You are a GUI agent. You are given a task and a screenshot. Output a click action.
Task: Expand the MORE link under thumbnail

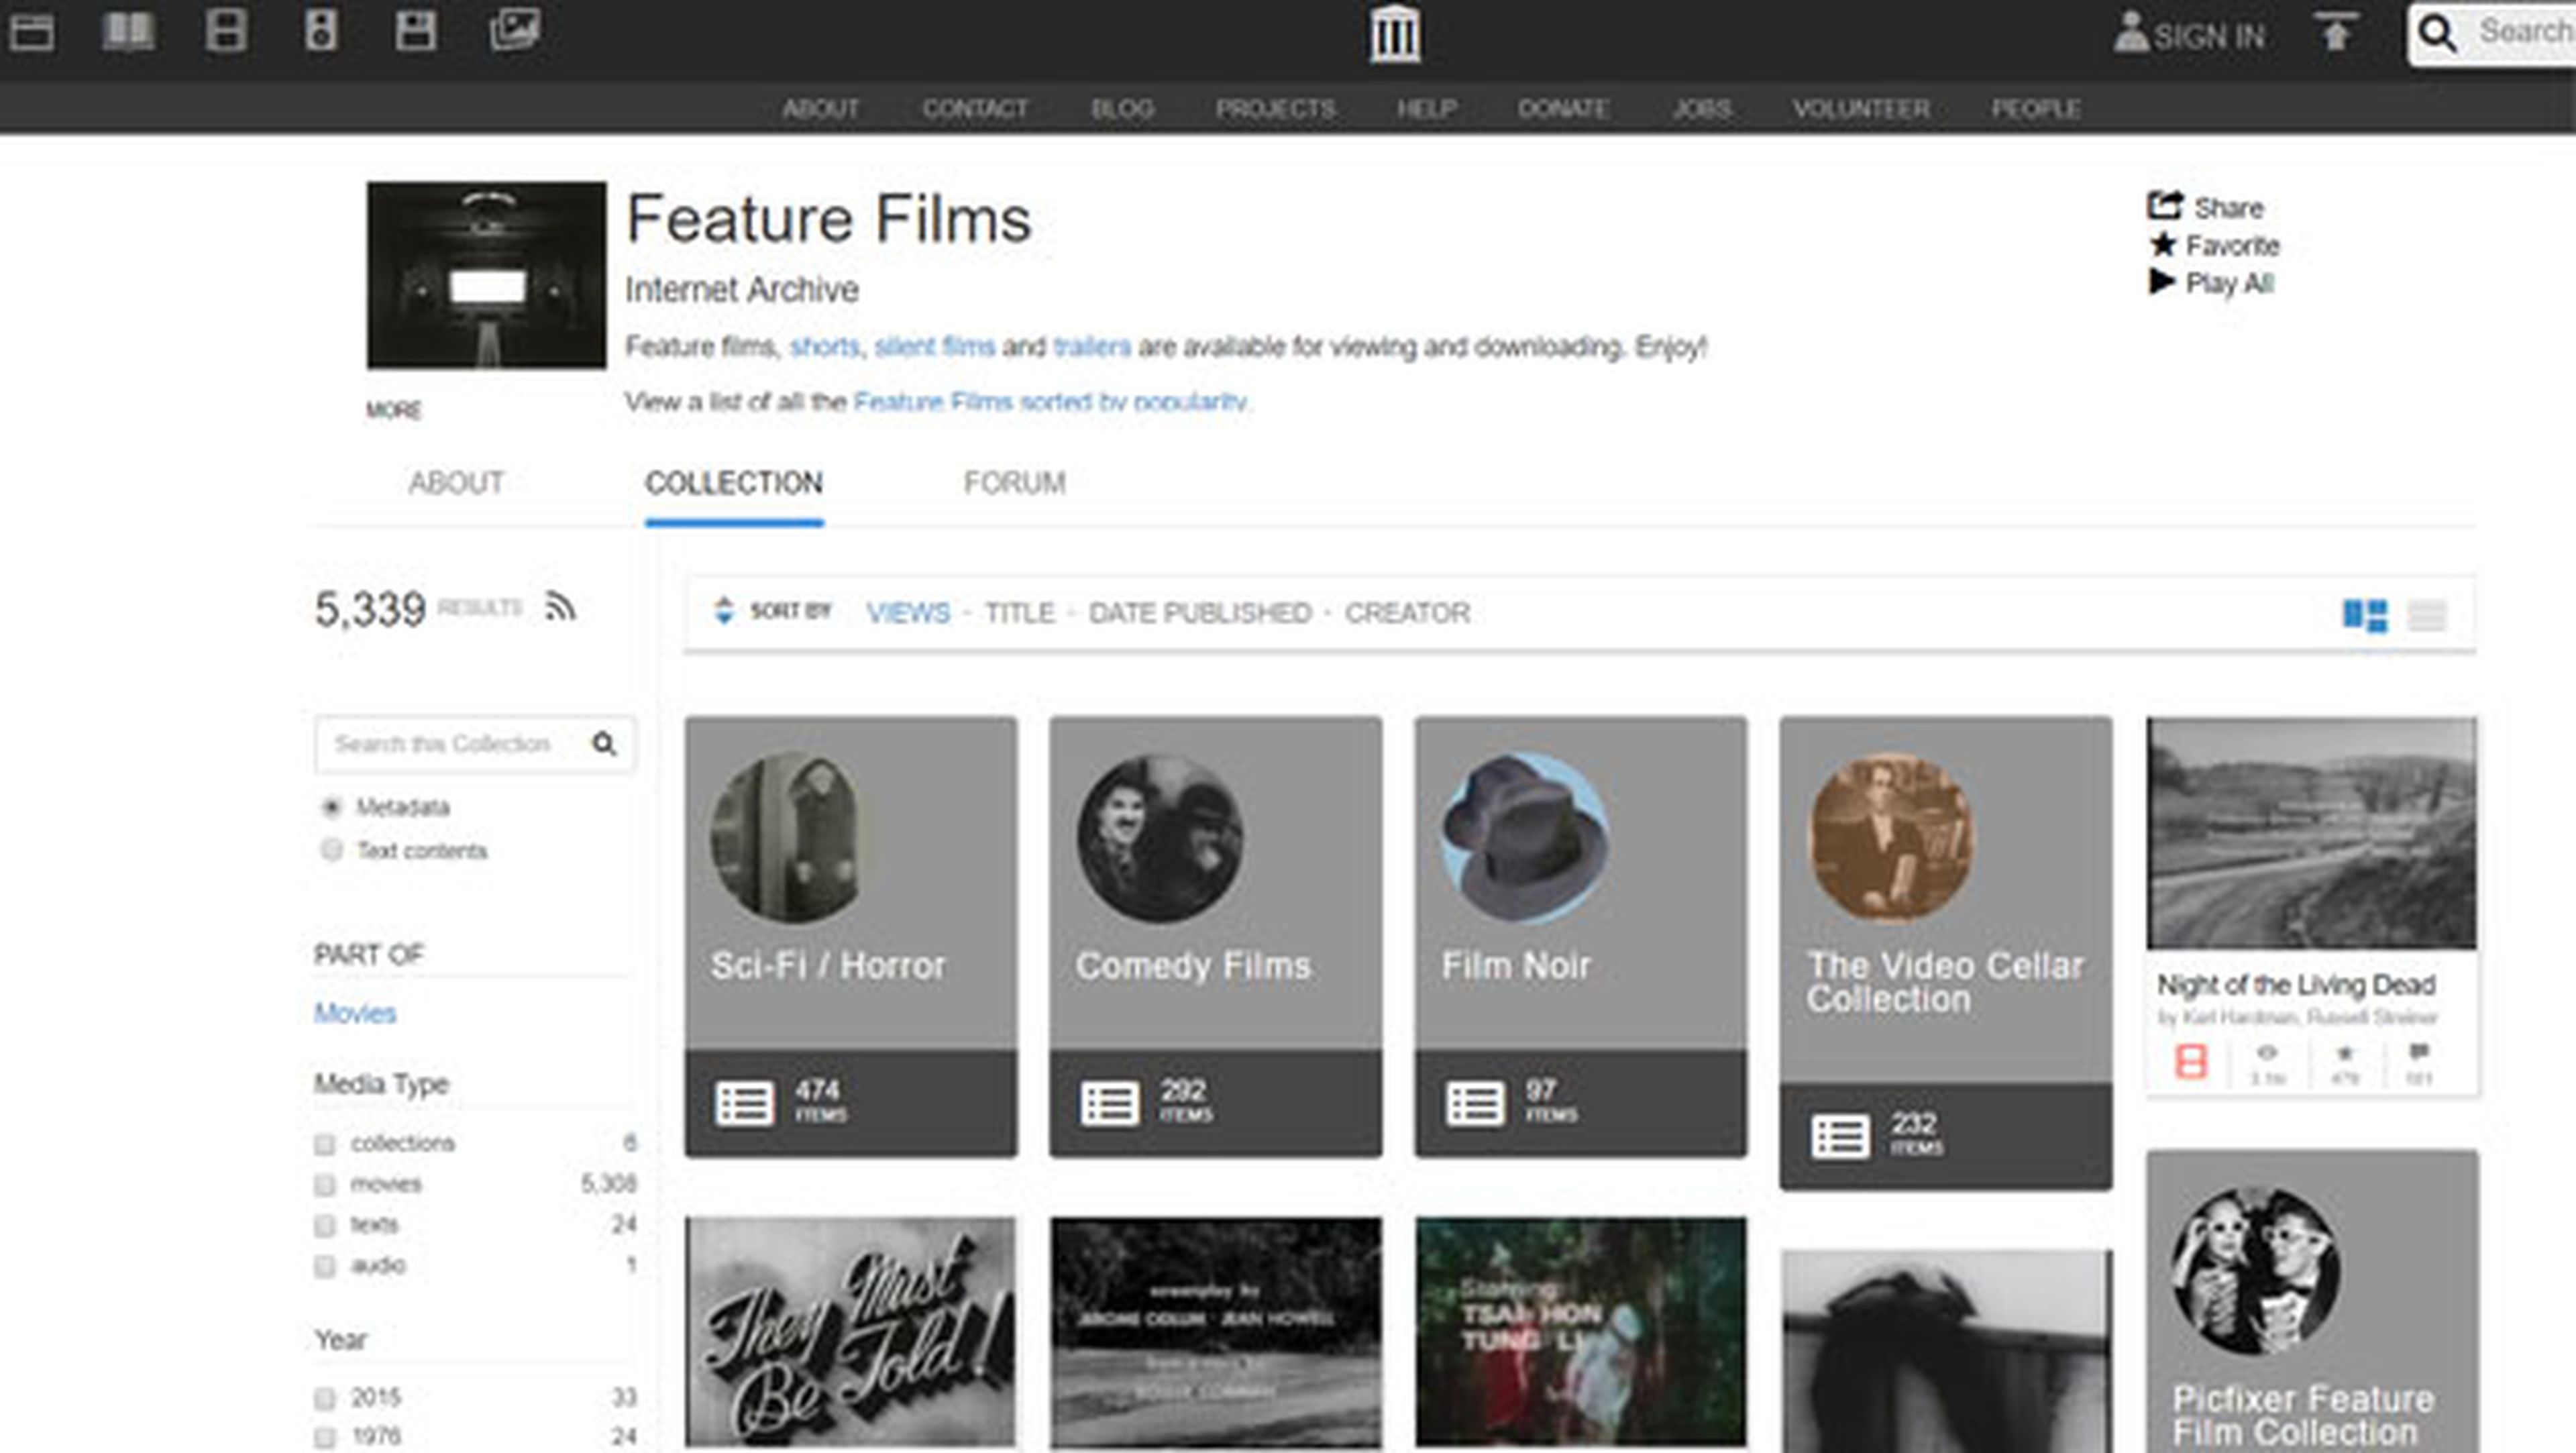(x=393, y=410)
